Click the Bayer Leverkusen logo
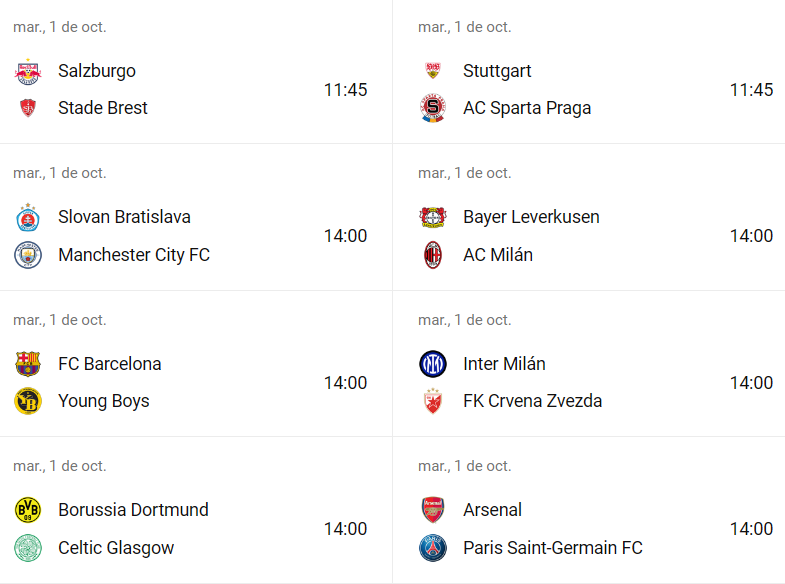The width and height of the screenshot is (785, 584). pos(433,217)
